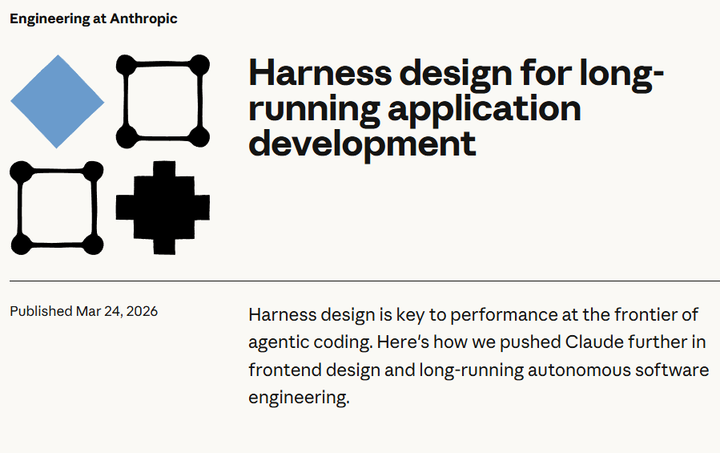Click the word Anthropic in the header
This screenshot has height=453, width=720.
[144, 19]
